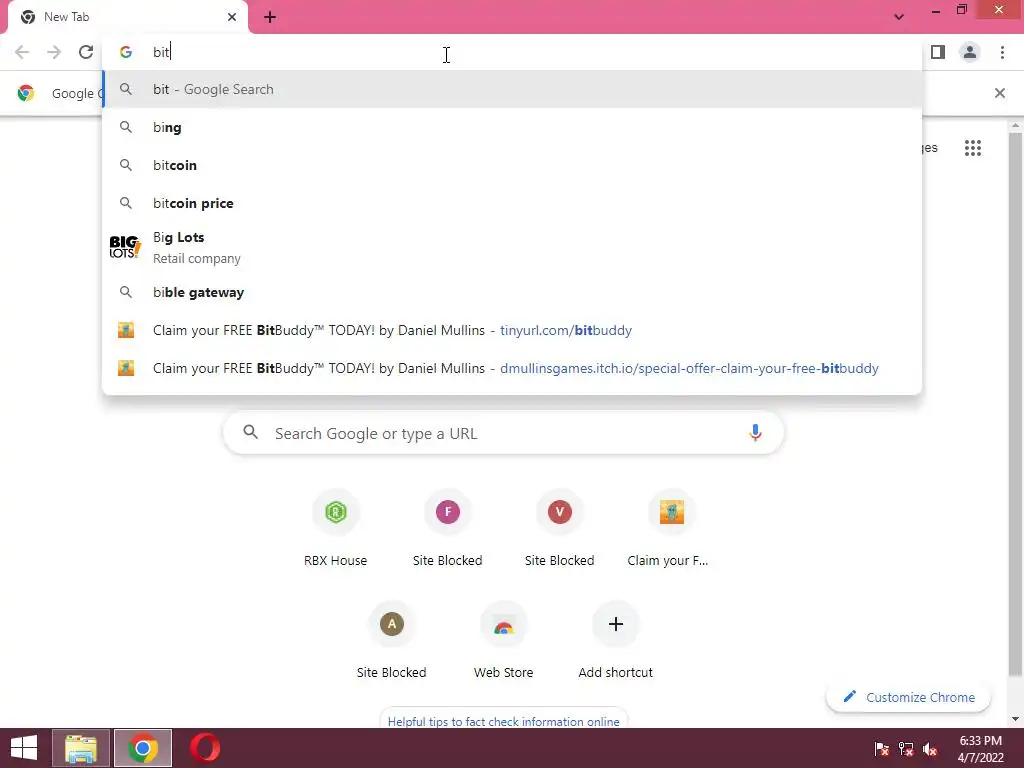Click the browser Forward arrow
Viewport: 1024px width, 768px height.
pos(54,52)
